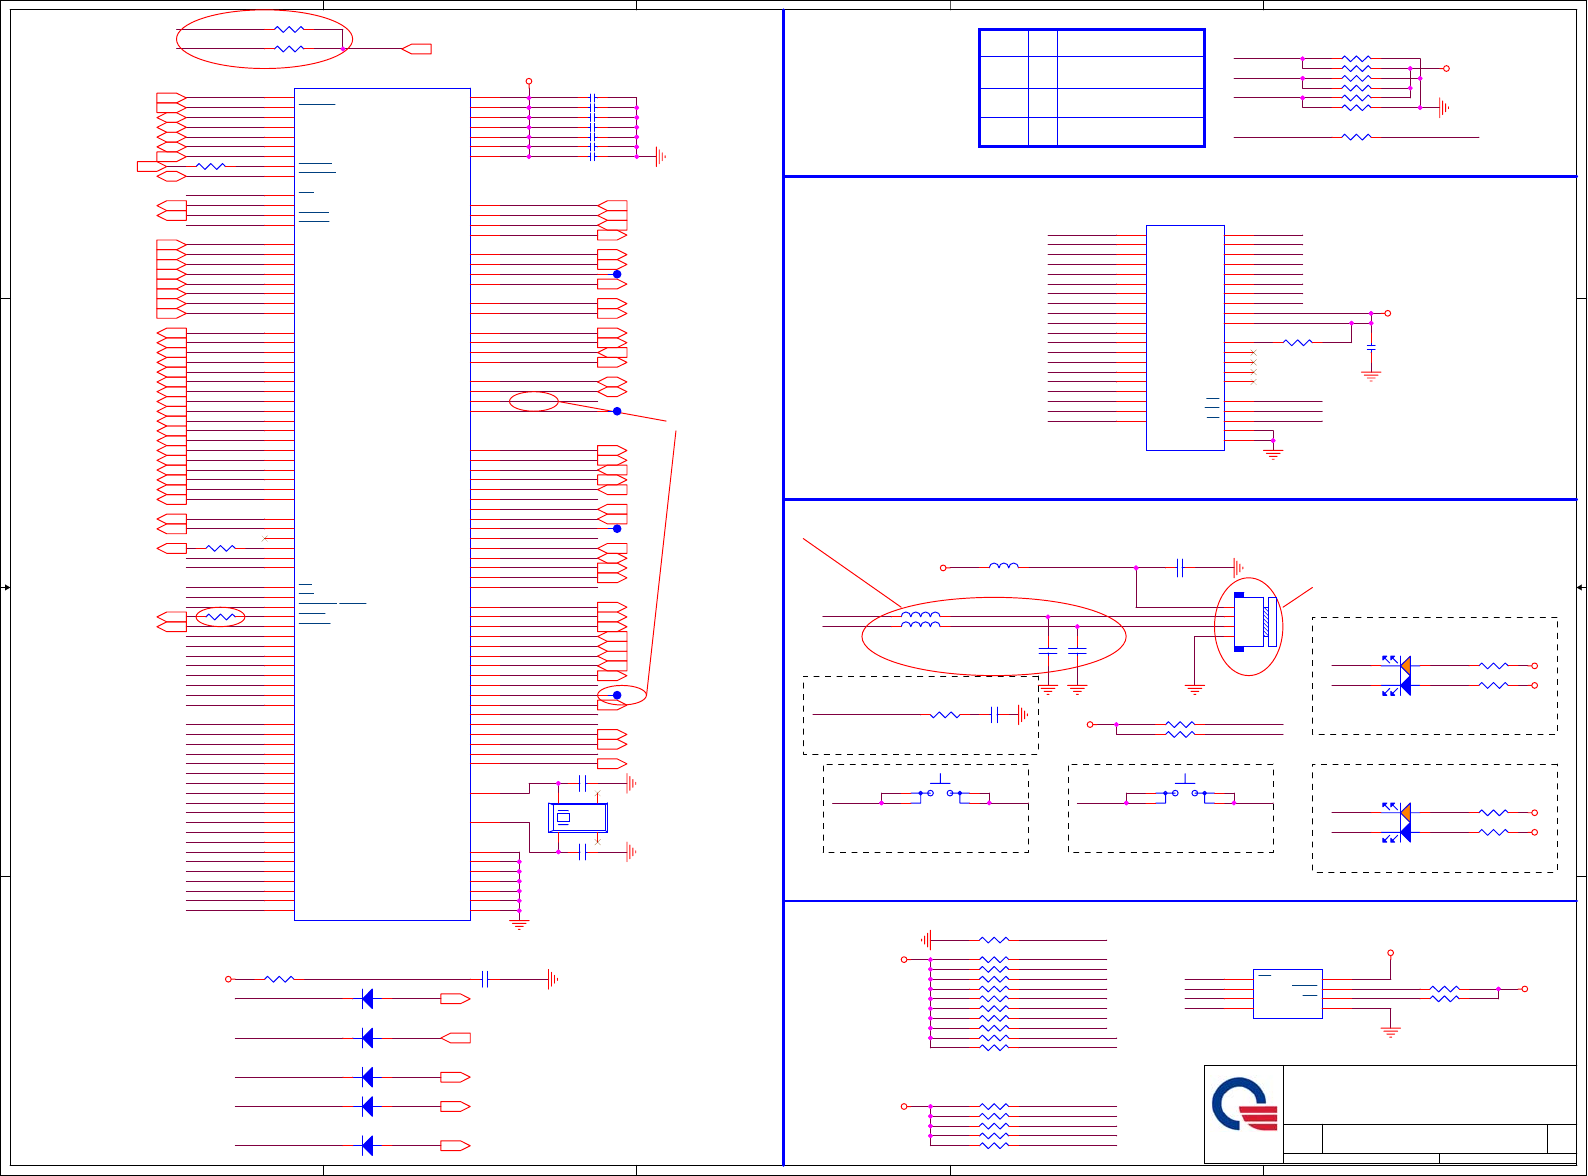
Task: Select the ground beside the decoupling capacitors
Action: click(x=661, y=156)
